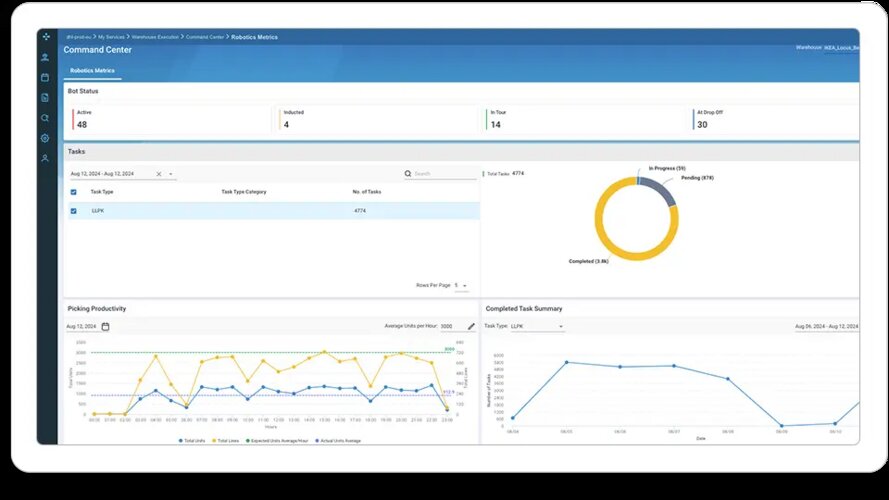Open settings gear in left sidebar
The height and width of the screenshot is (500, 889).
point(45,138)
